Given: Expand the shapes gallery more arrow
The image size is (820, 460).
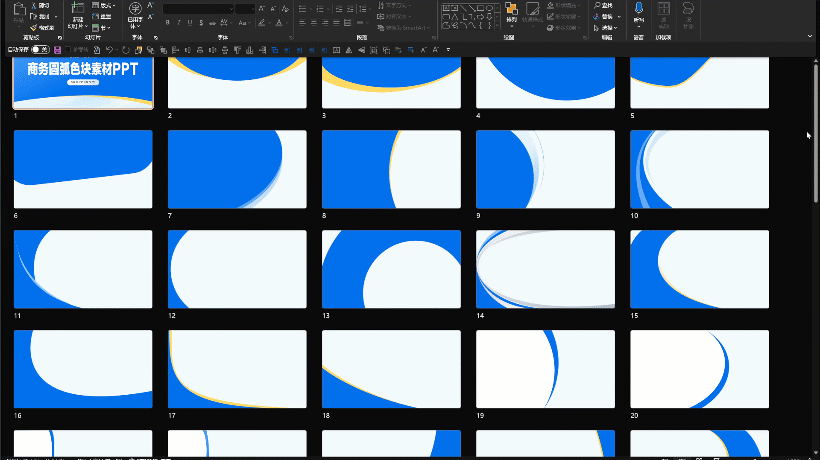Looking at the screenshot, I should [497, 26].
